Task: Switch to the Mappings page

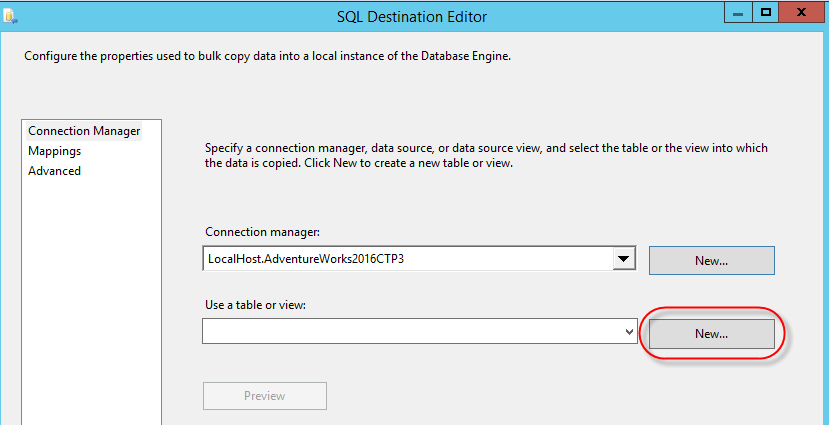Action: (x=55, y=151)
